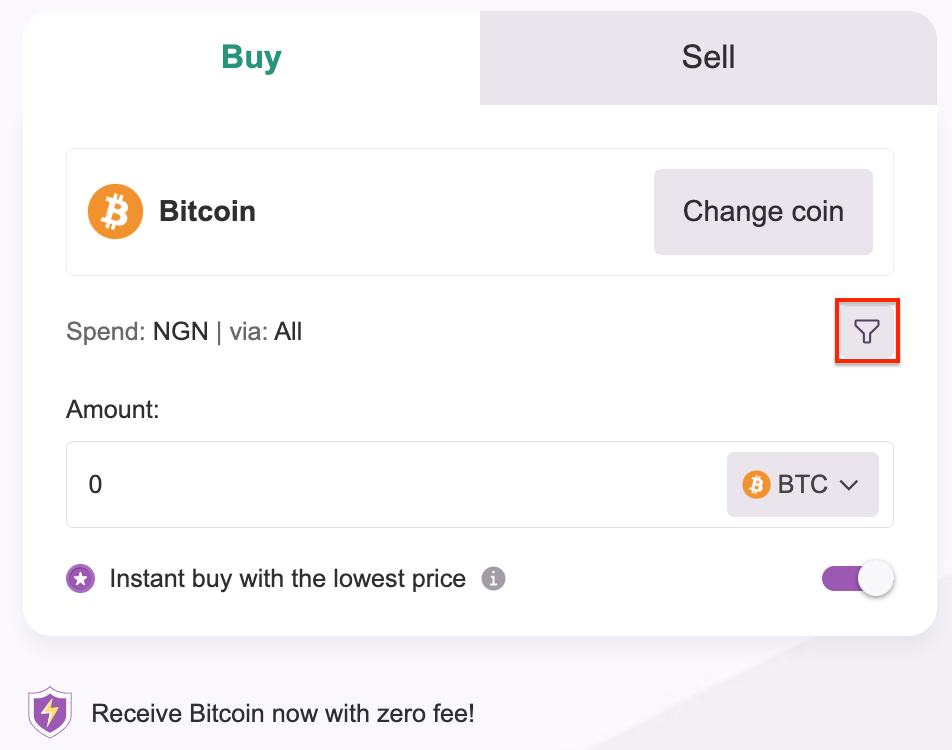Expand the chevron arrow next to BTC
952x750 pixels.
click(x=849, y=485)
